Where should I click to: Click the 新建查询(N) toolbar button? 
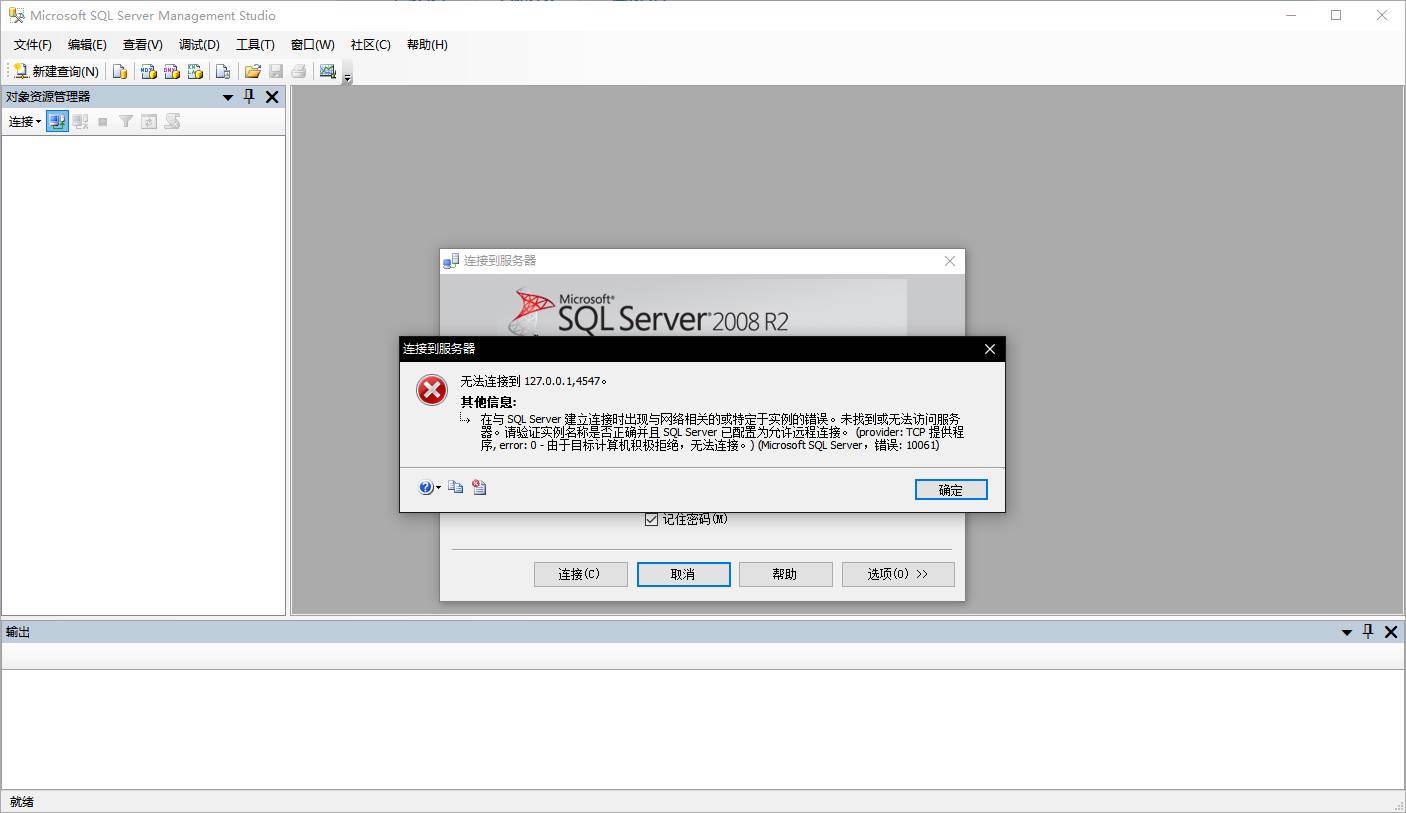click(x=56, y=71)
